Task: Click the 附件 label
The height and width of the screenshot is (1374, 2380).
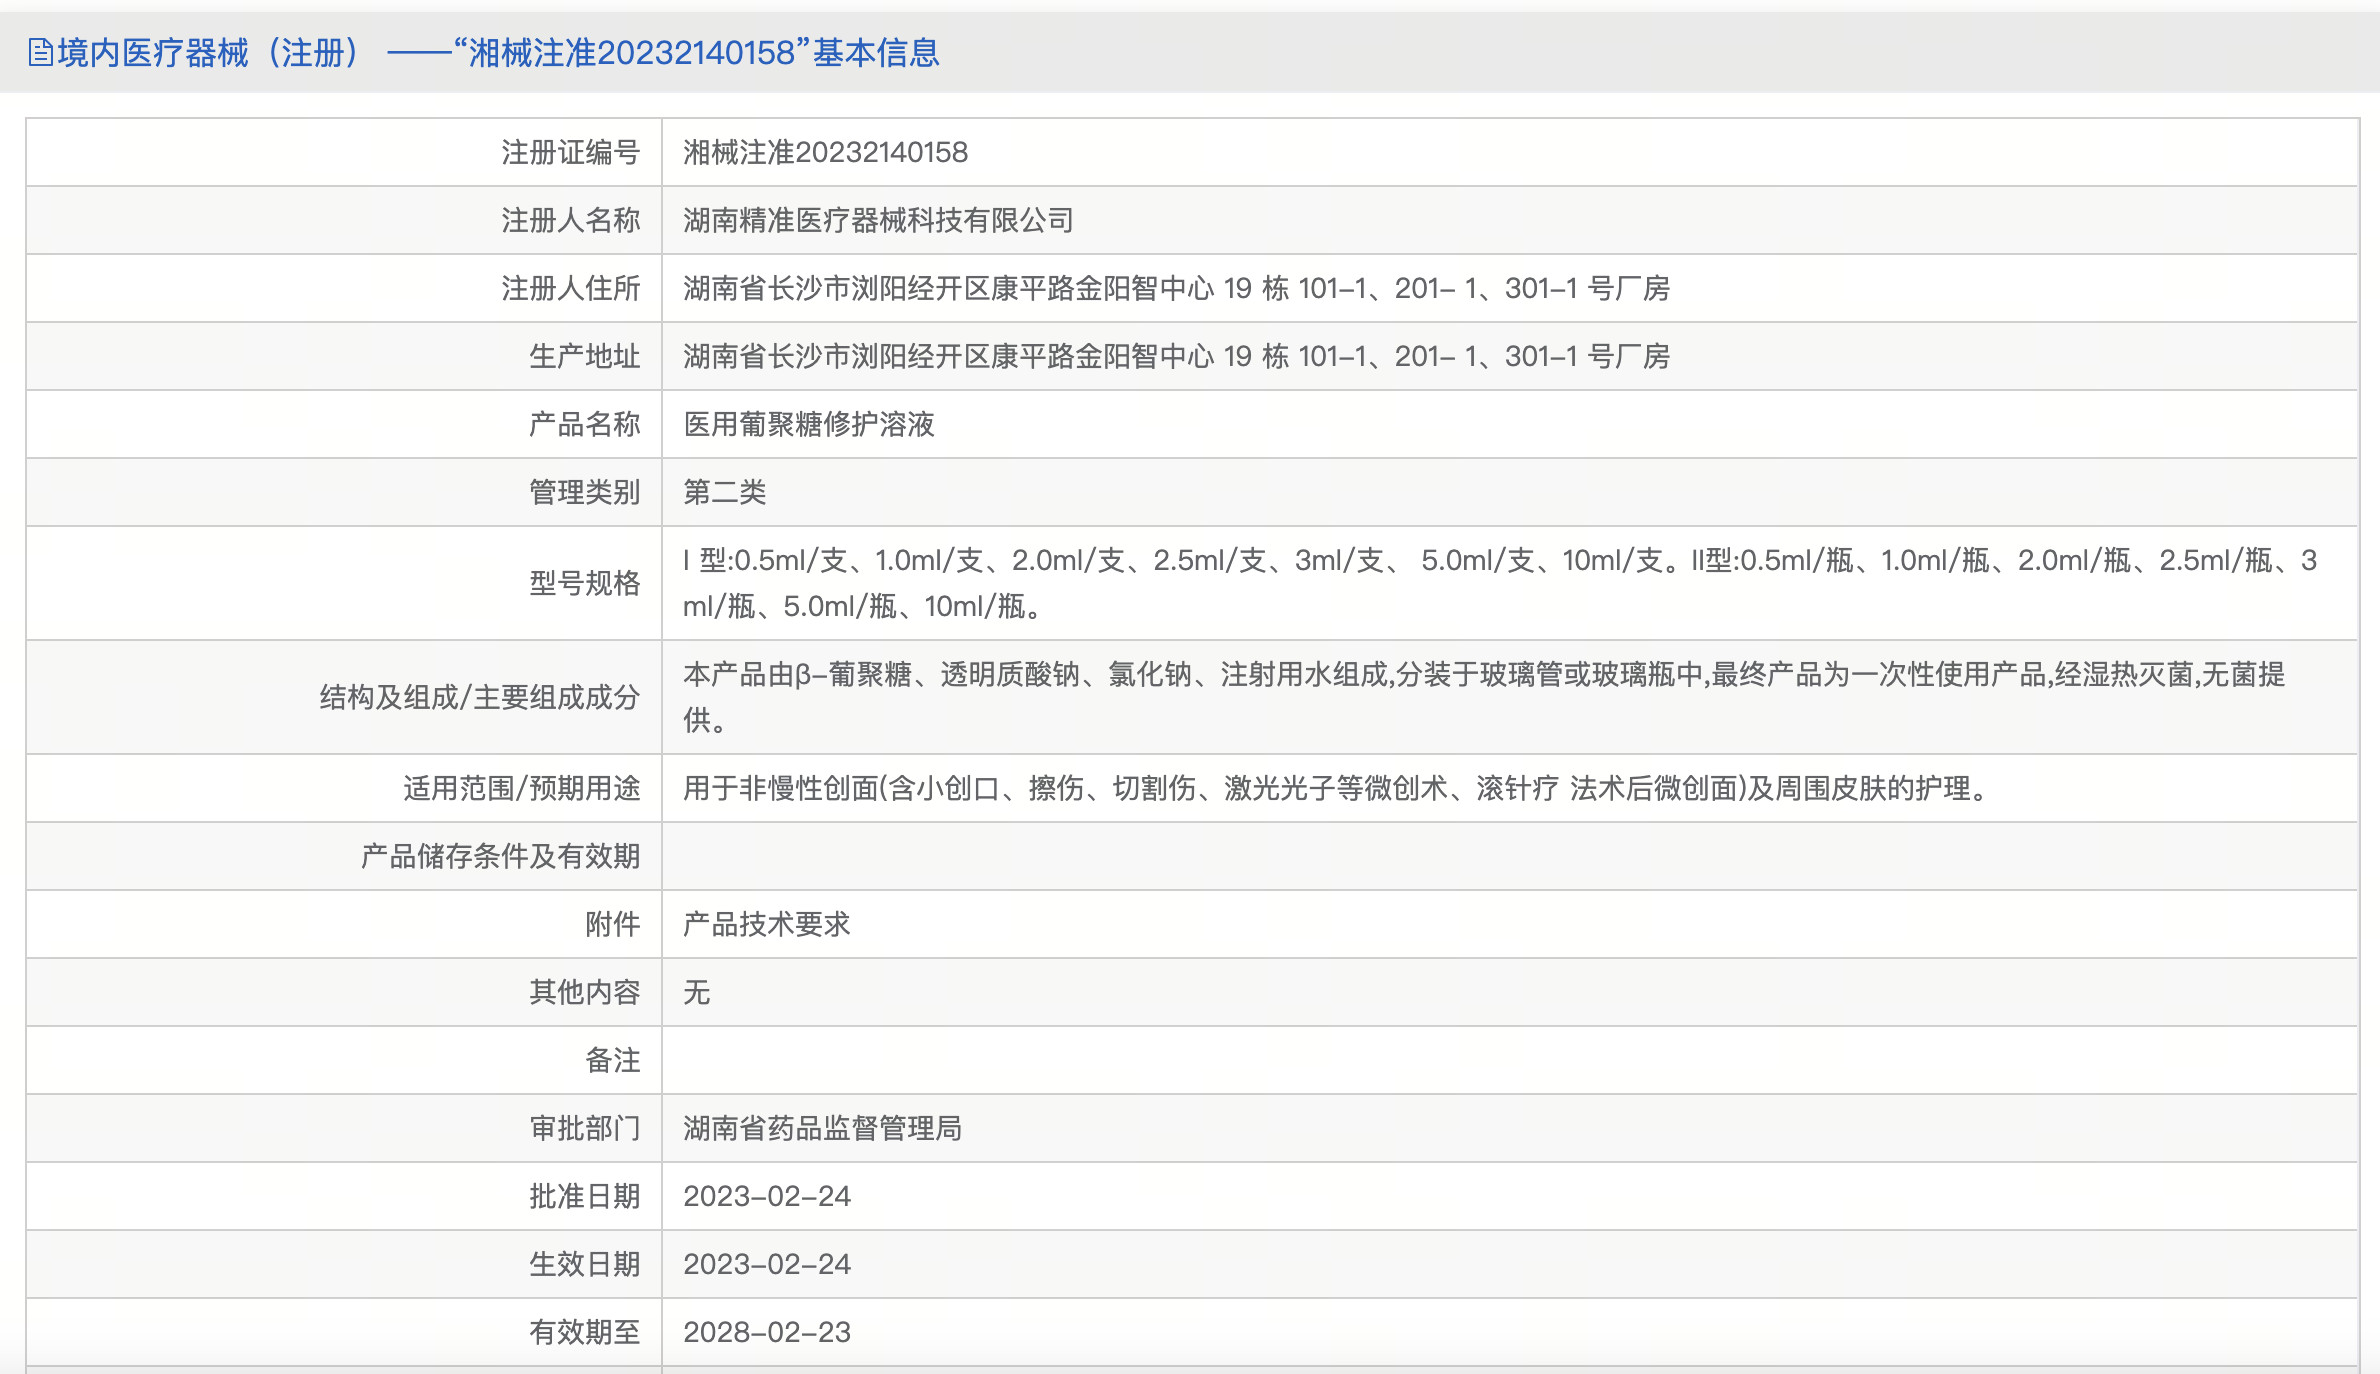Action: tap(612, 924)
